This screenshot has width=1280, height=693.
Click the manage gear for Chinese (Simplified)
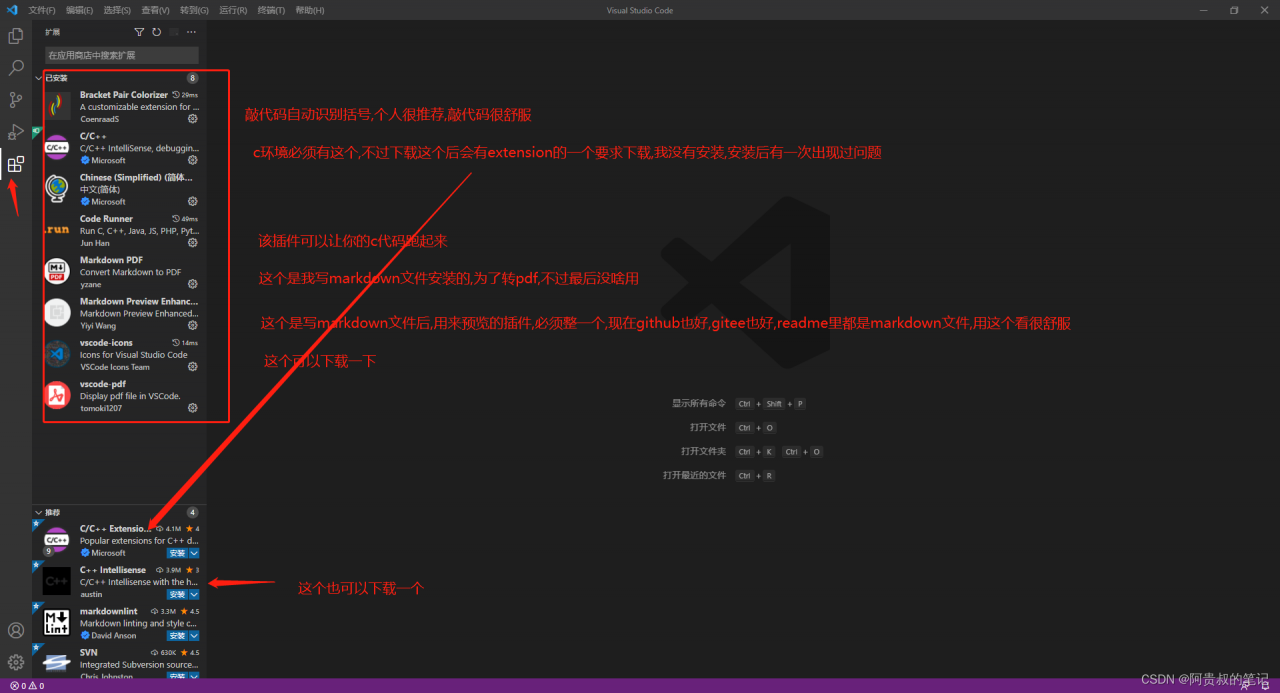click(193, 201)
